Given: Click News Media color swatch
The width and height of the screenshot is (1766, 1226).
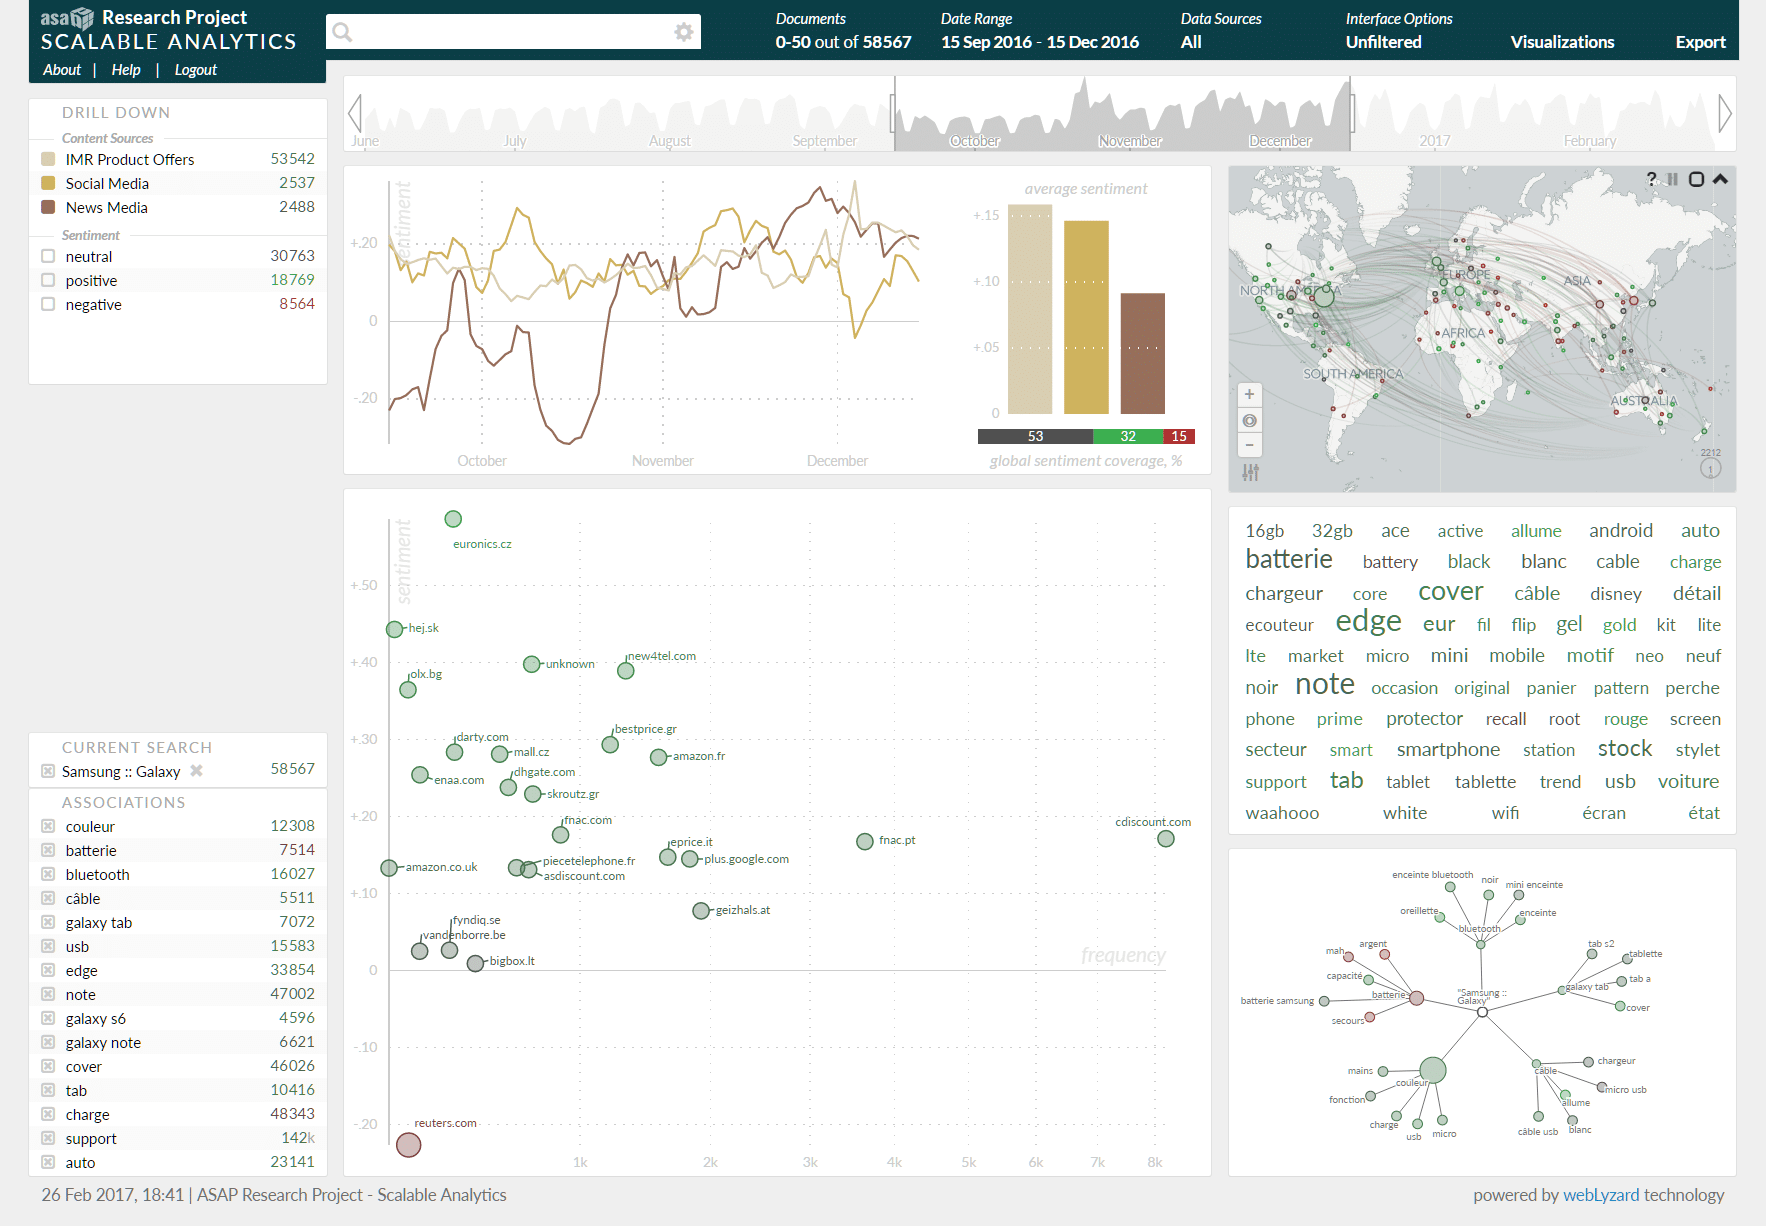Looking at the screenshot, I should click(48, 207).
